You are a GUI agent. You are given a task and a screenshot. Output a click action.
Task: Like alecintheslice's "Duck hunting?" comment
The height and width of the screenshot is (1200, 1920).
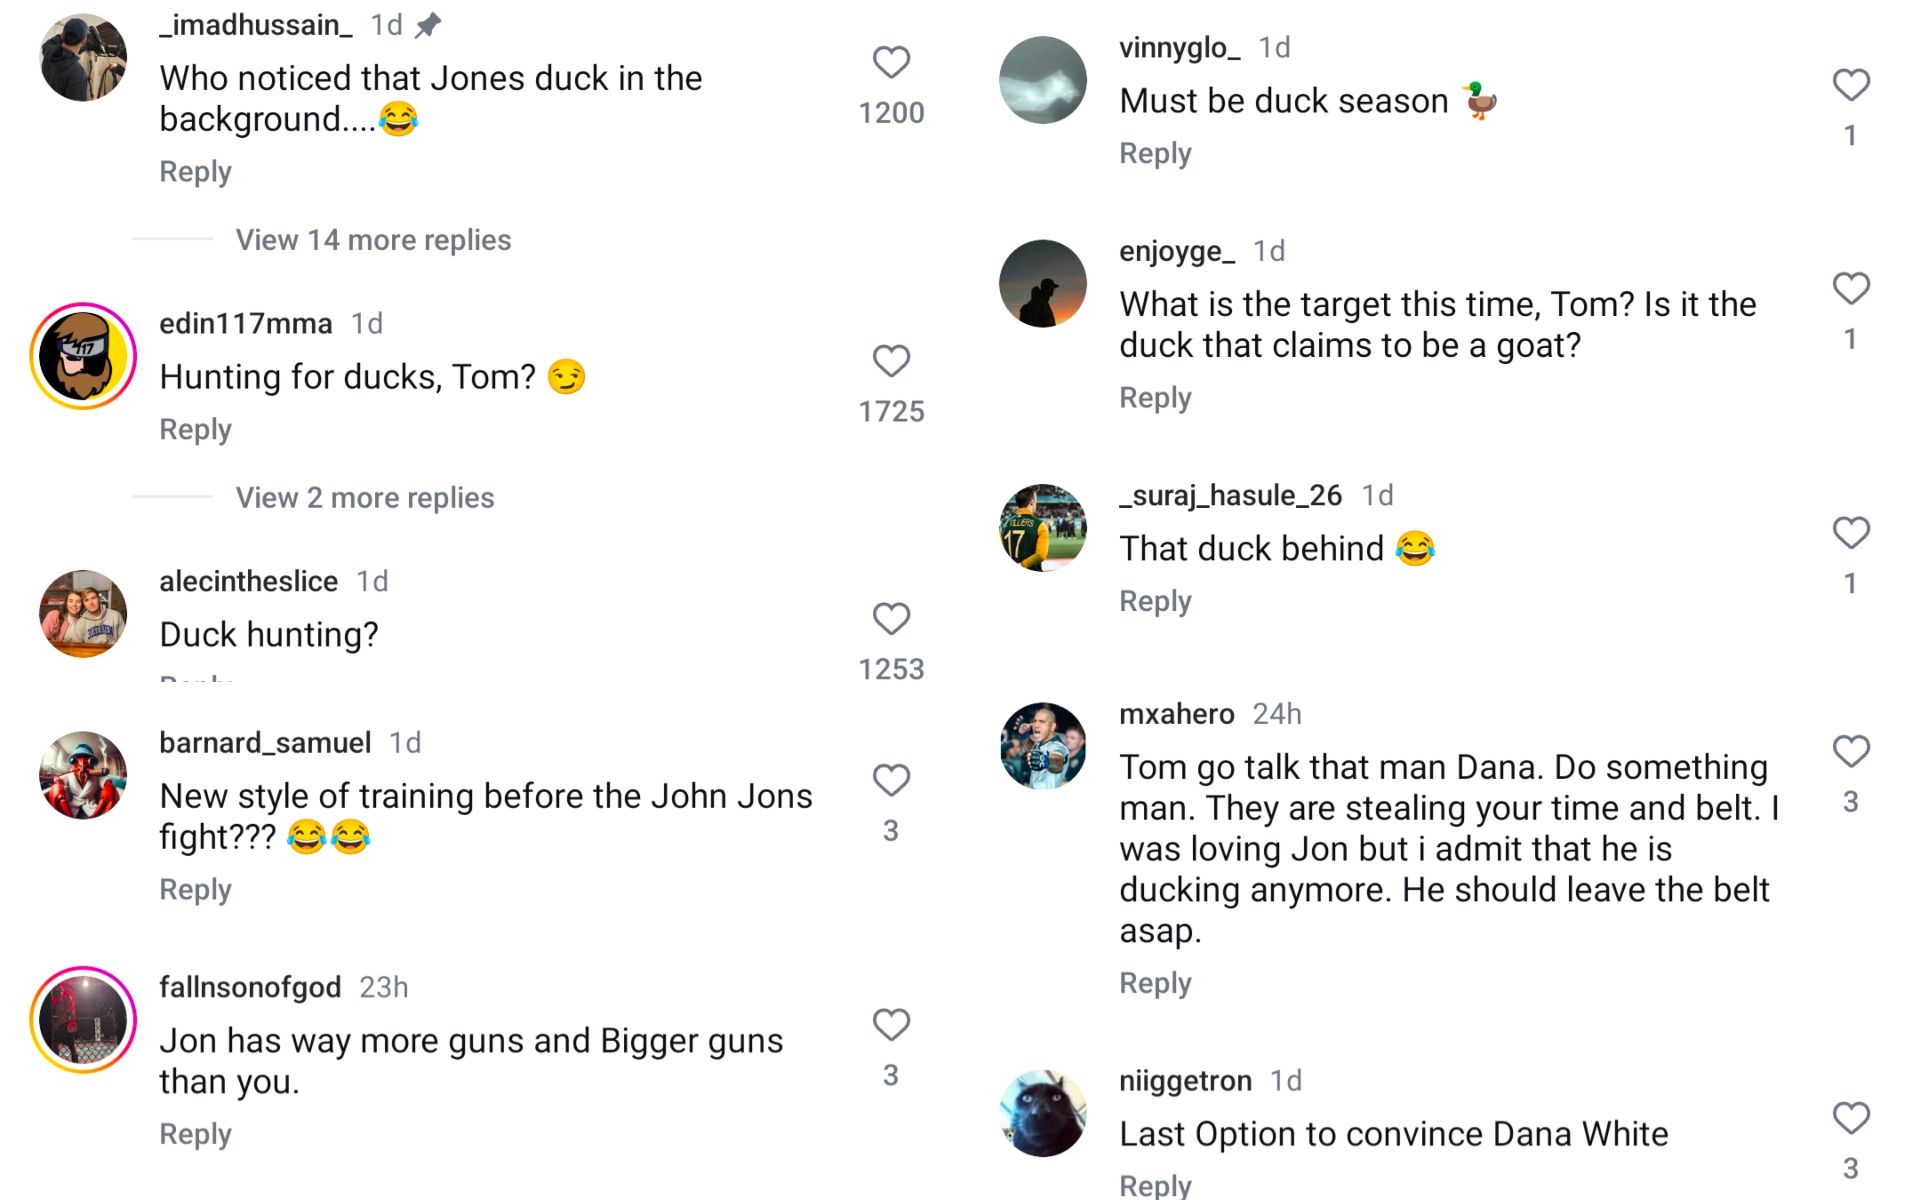(890, 620)
